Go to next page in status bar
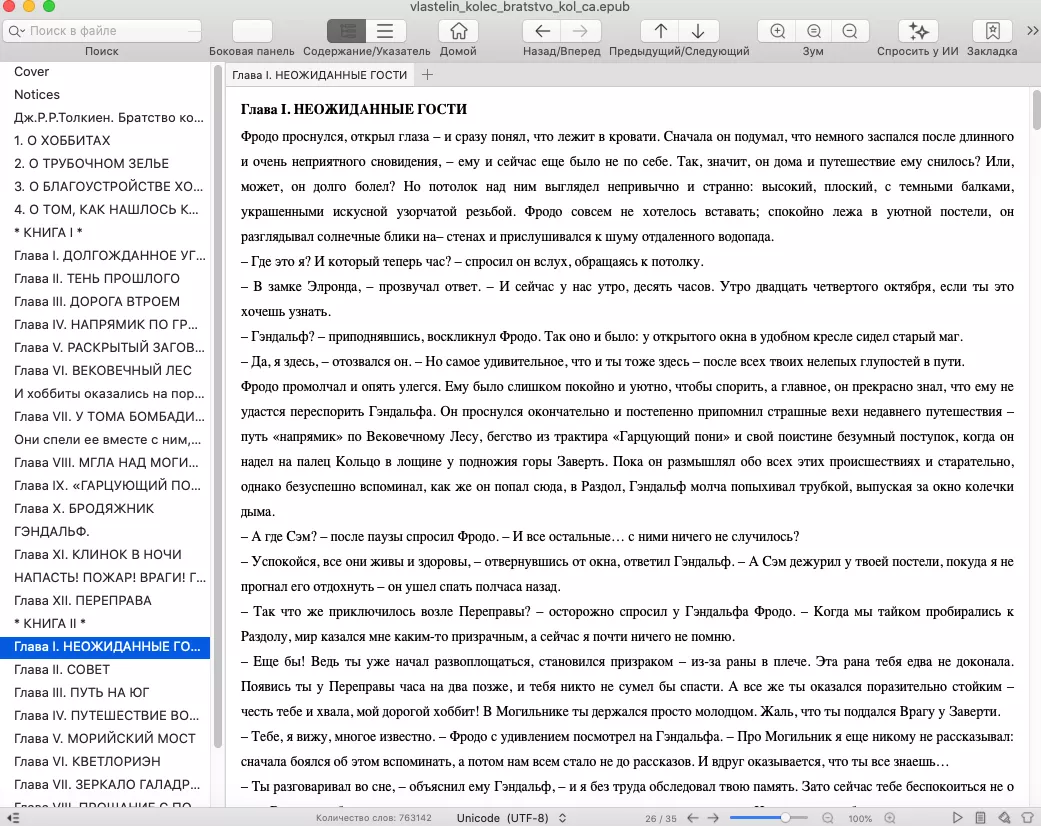This screenshot has height=826, width=1041. pyautogui.click(x=713, y=818)
